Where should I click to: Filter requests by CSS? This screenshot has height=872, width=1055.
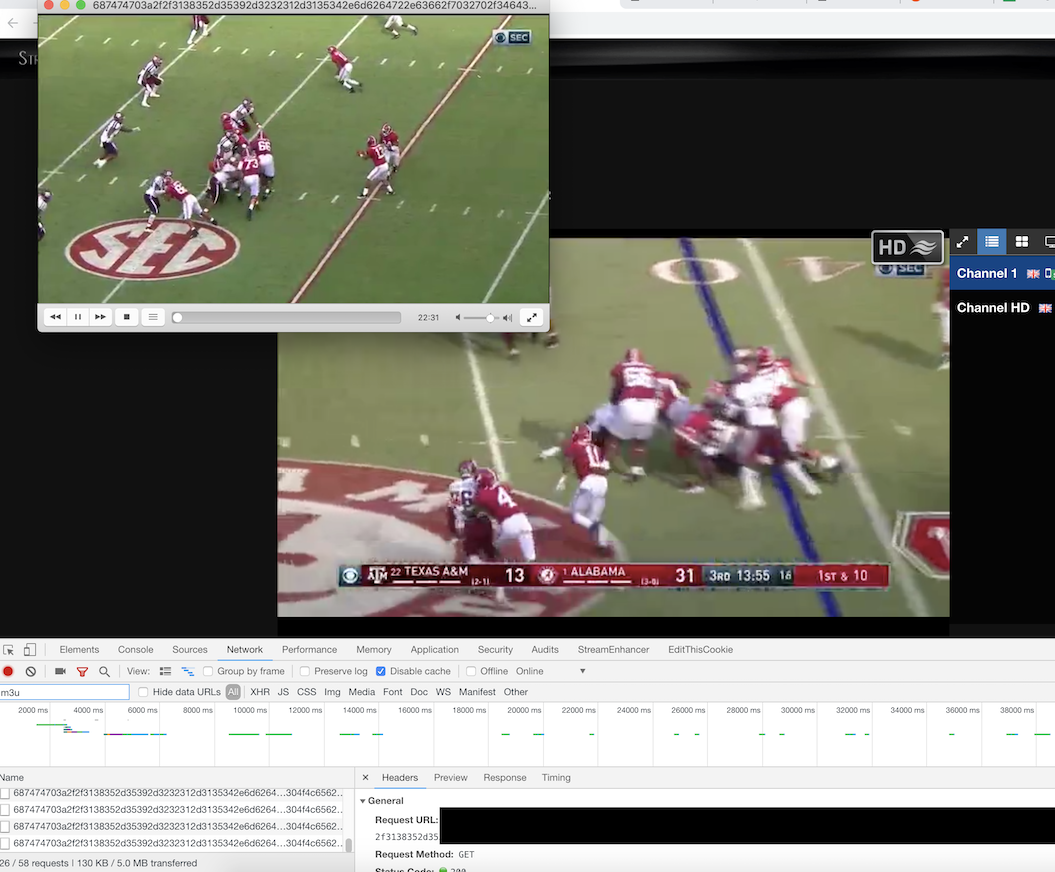pyautogui.click(x=306, y=692)
